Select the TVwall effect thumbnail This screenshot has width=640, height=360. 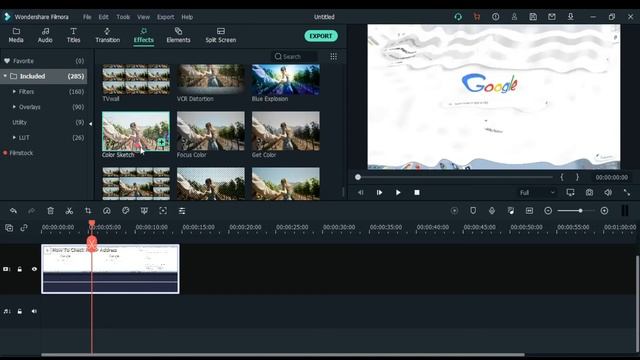point(136,80)
